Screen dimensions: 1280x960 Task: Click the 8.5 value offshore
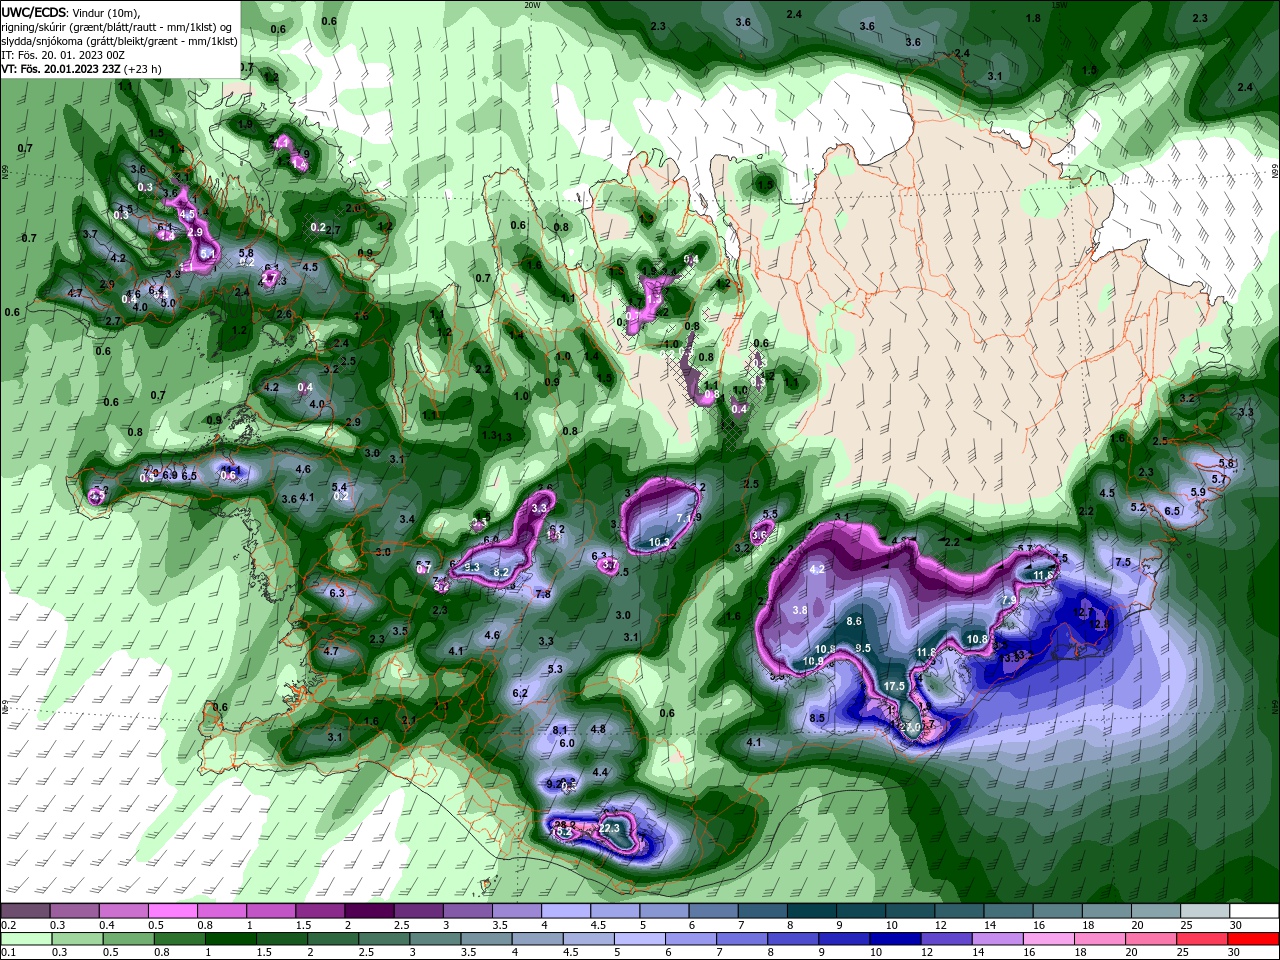coord(817,718)
